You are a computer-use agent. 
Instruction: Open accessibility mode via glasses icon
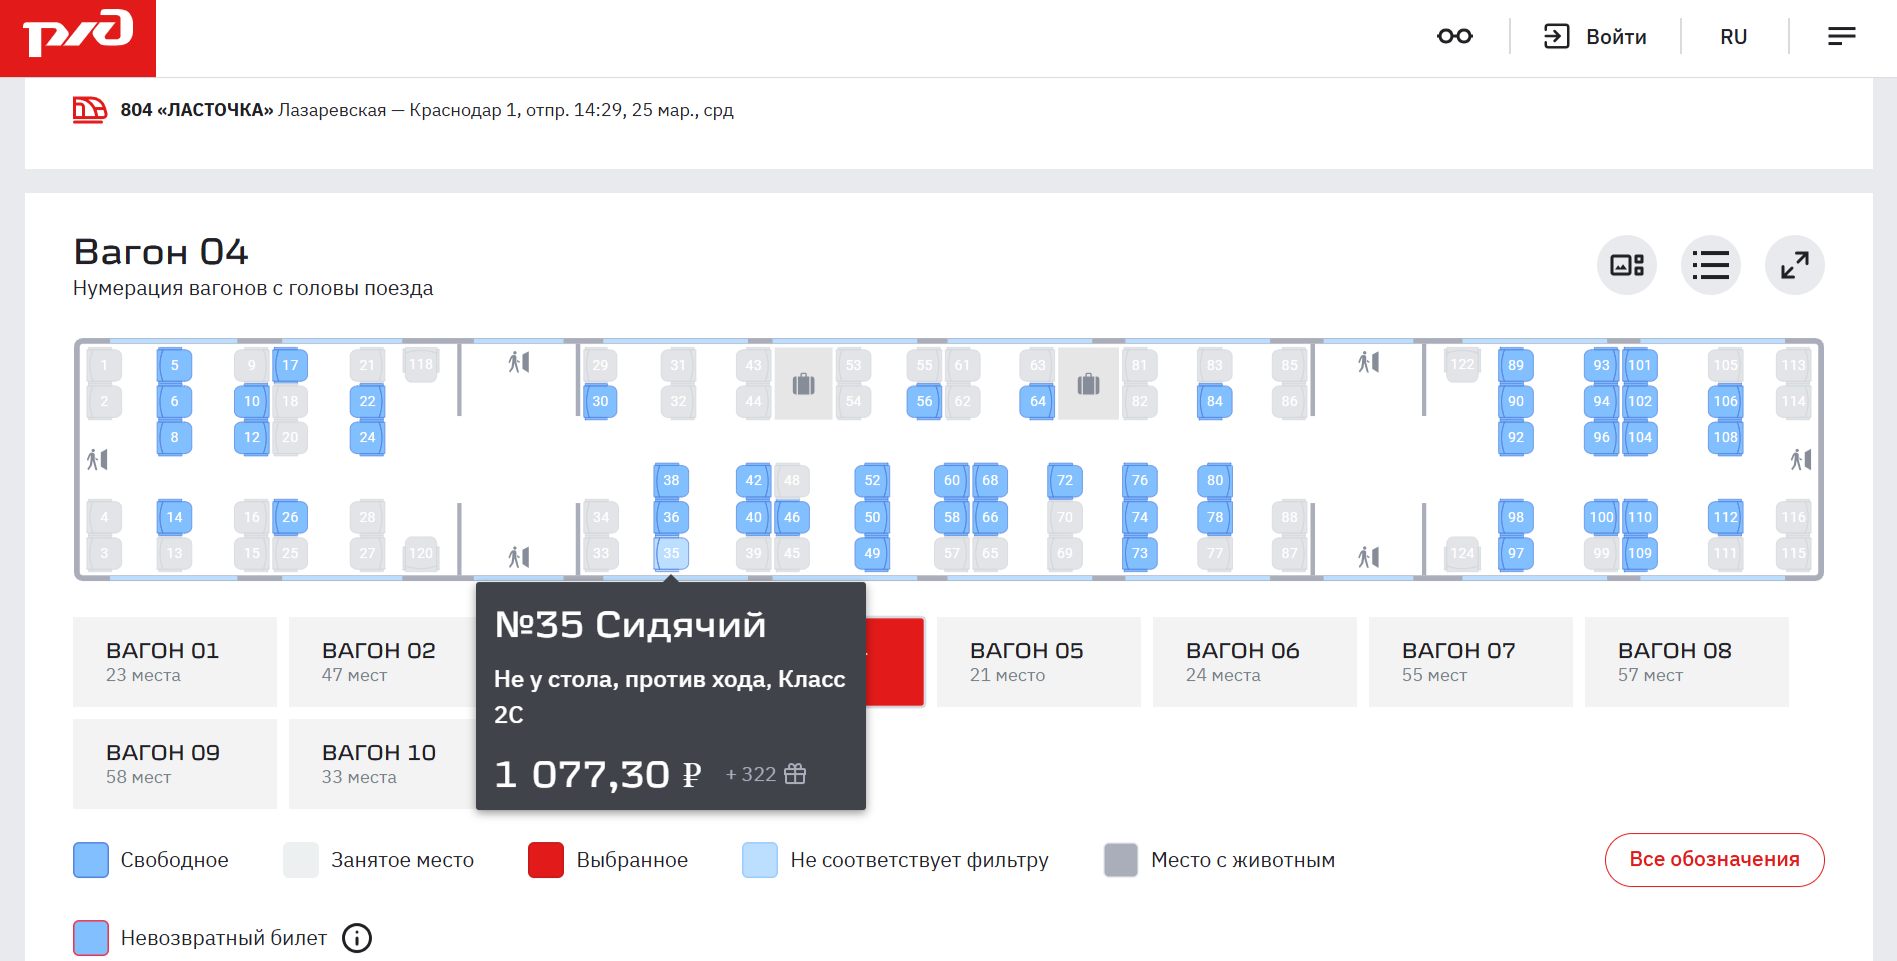click(x=1454, y=37)
